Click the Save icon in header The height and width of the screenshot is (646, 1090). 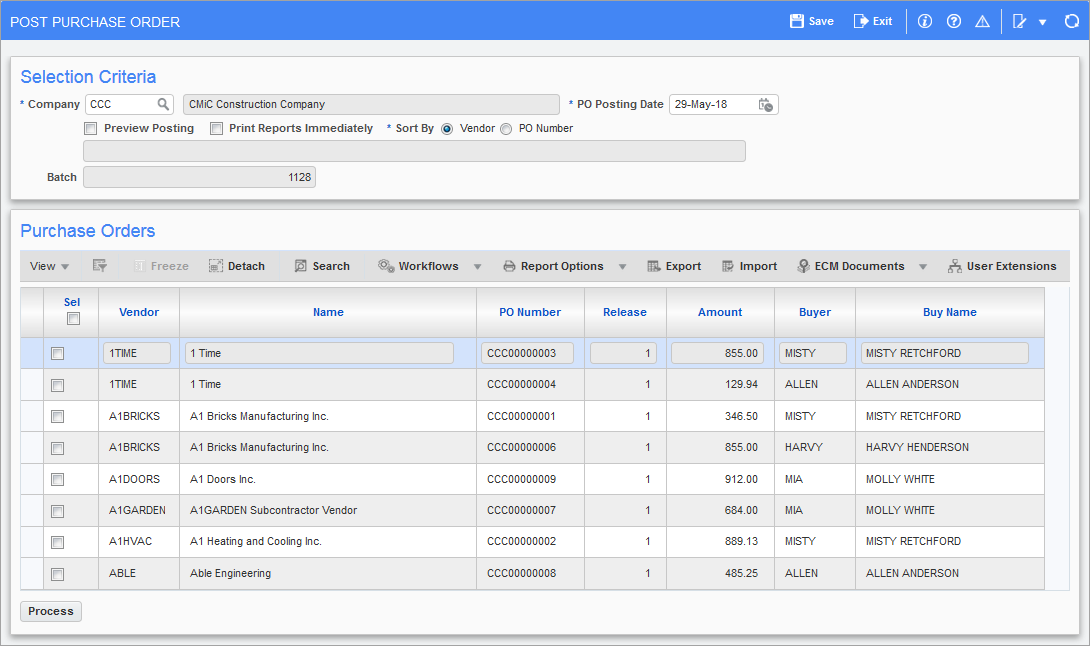pos(797,21)
